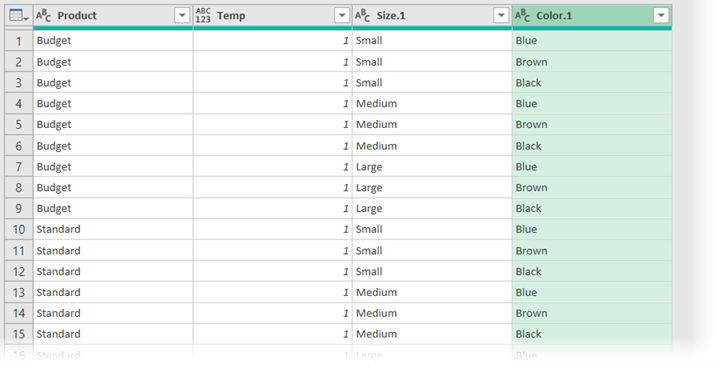Viewport: 721px width, 367px height.
Task: Select row number 10
Action: [19, 229]
